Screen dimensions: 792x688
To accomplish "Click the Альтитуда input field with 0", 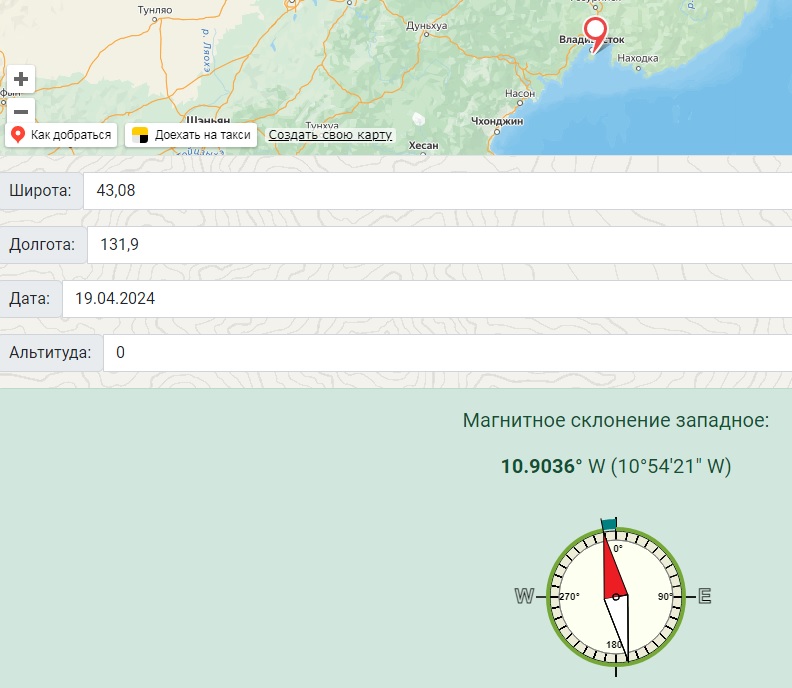I will click(448, 353).
